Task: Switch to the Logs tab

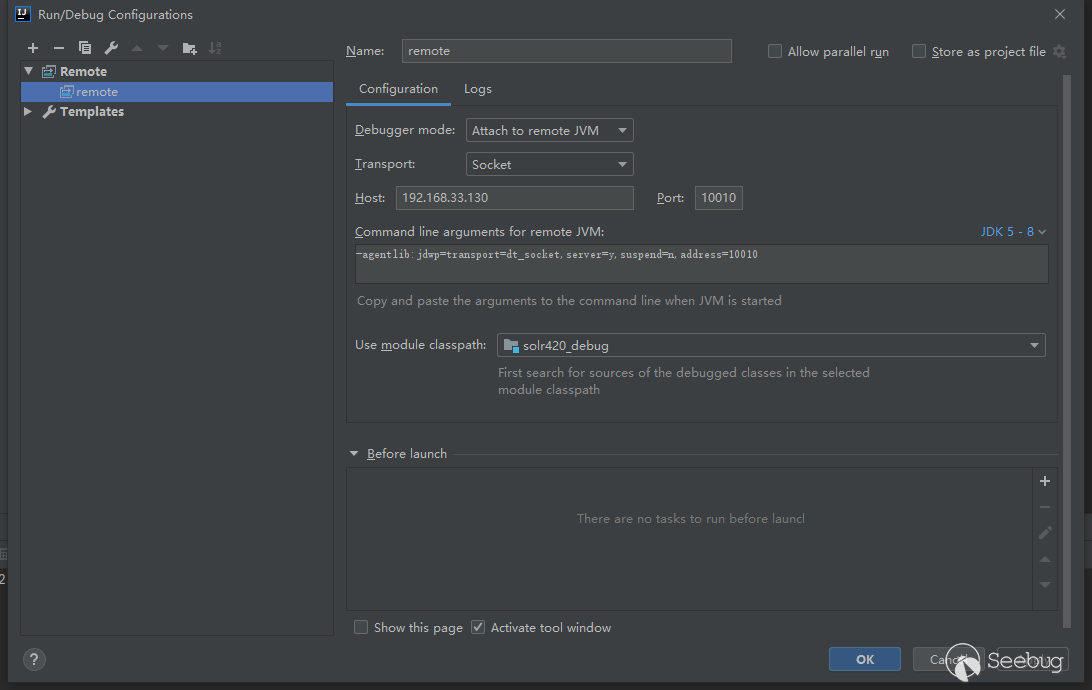Action: click(478, 89)
